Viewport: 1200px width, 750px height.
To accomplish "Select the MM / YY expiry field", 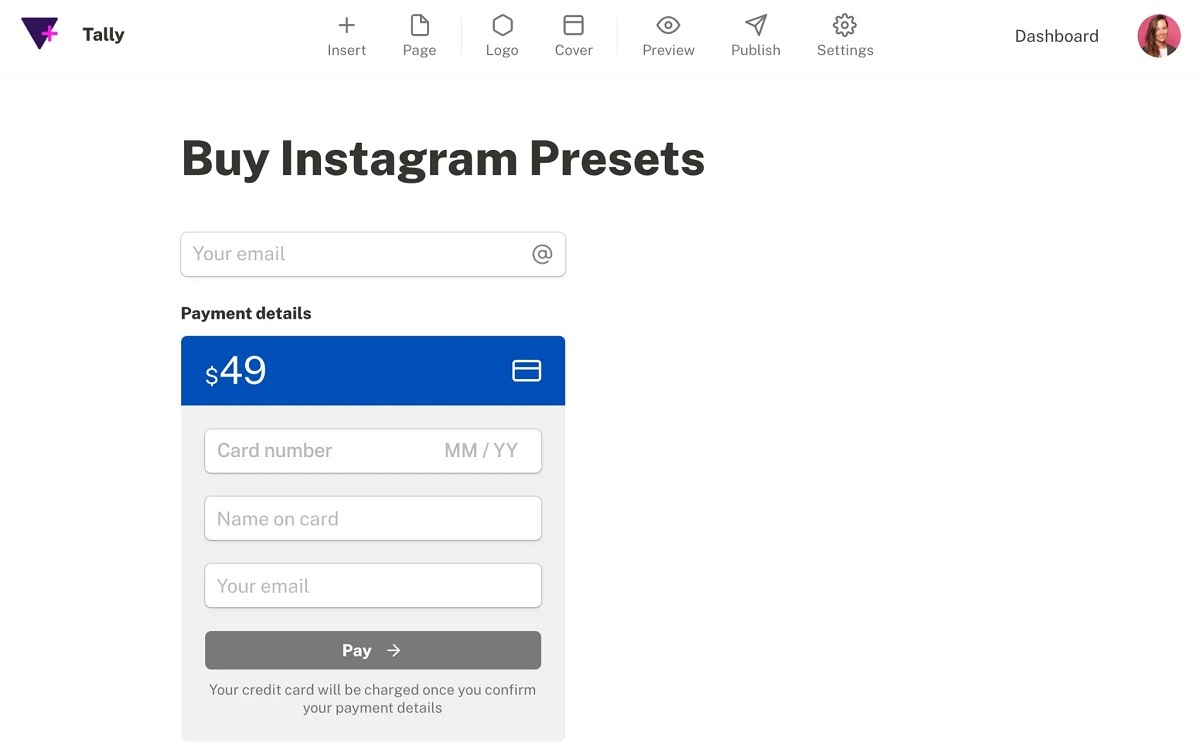I will 481,451.
